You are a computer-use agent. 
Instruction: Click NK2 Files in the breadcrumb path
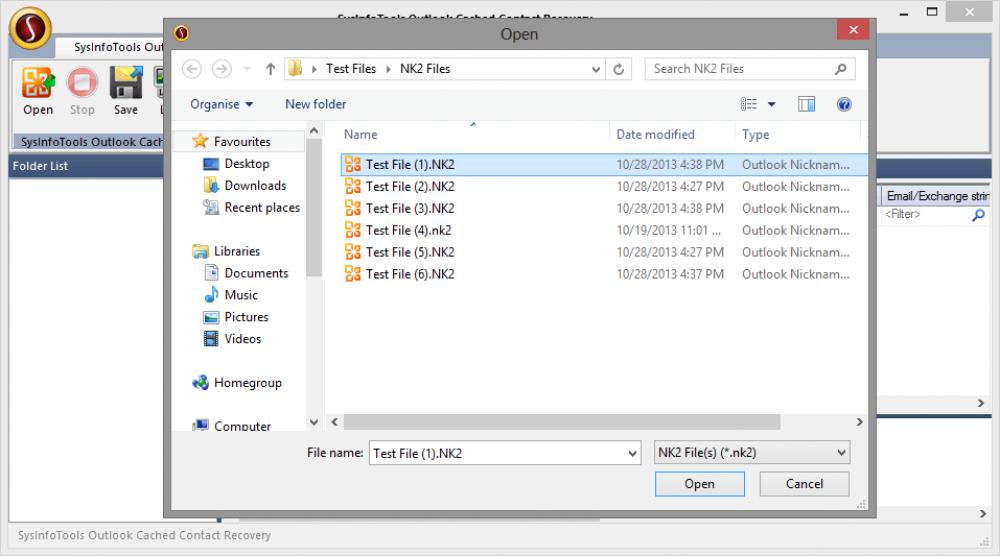click(x=425, y=69)
